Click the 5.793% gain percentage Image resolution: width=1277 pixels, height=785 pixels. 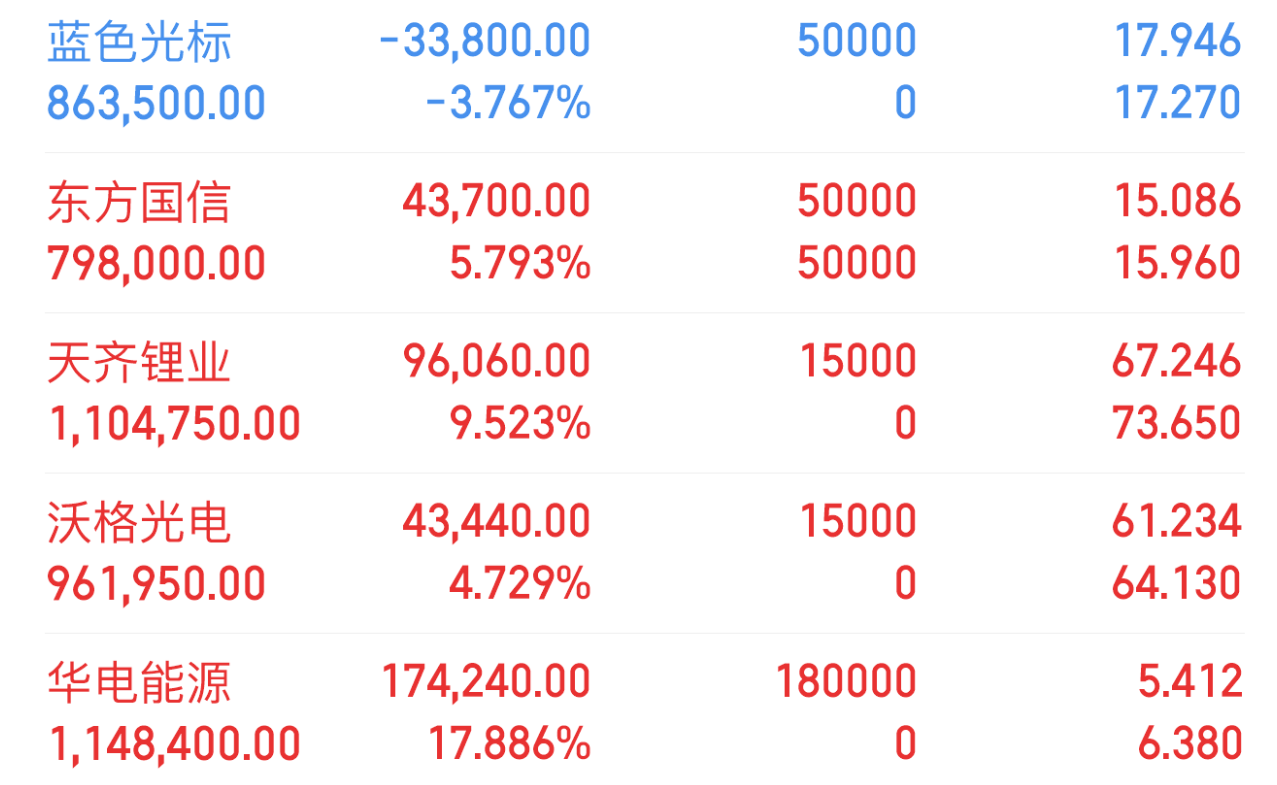pos(520,264)
